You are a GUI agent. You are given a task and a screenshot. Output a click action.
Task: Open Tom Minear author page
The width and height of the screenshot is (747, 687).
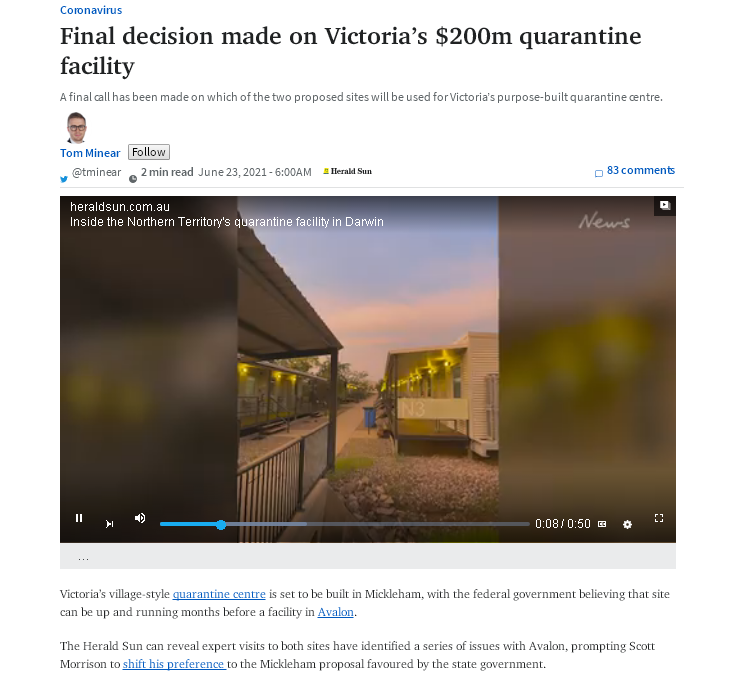pyautogui.click(x=90, y=153)
